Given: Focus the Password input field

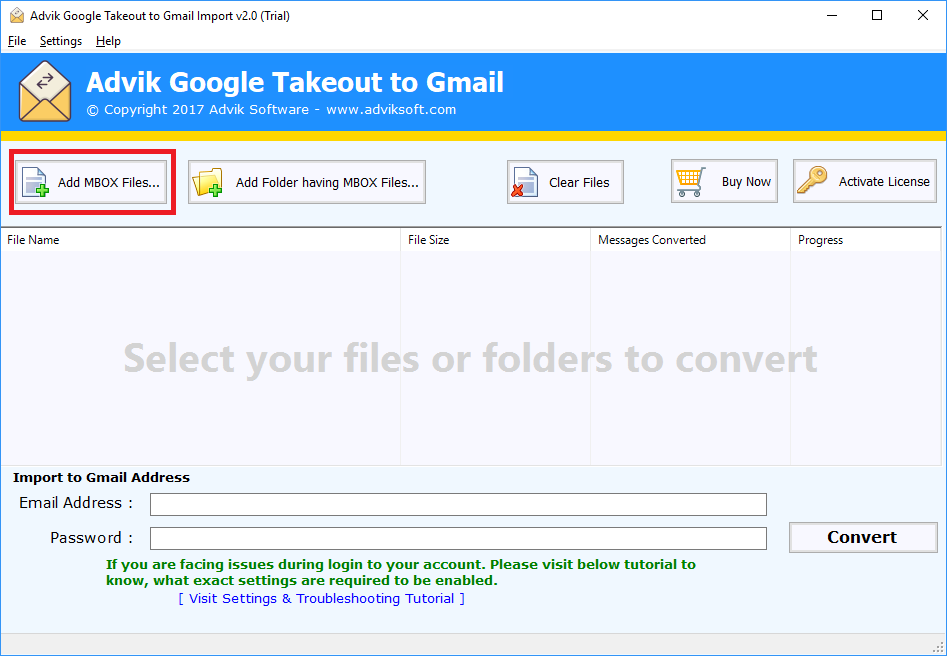Looking at the screenshot, I should tap(458, 538).
